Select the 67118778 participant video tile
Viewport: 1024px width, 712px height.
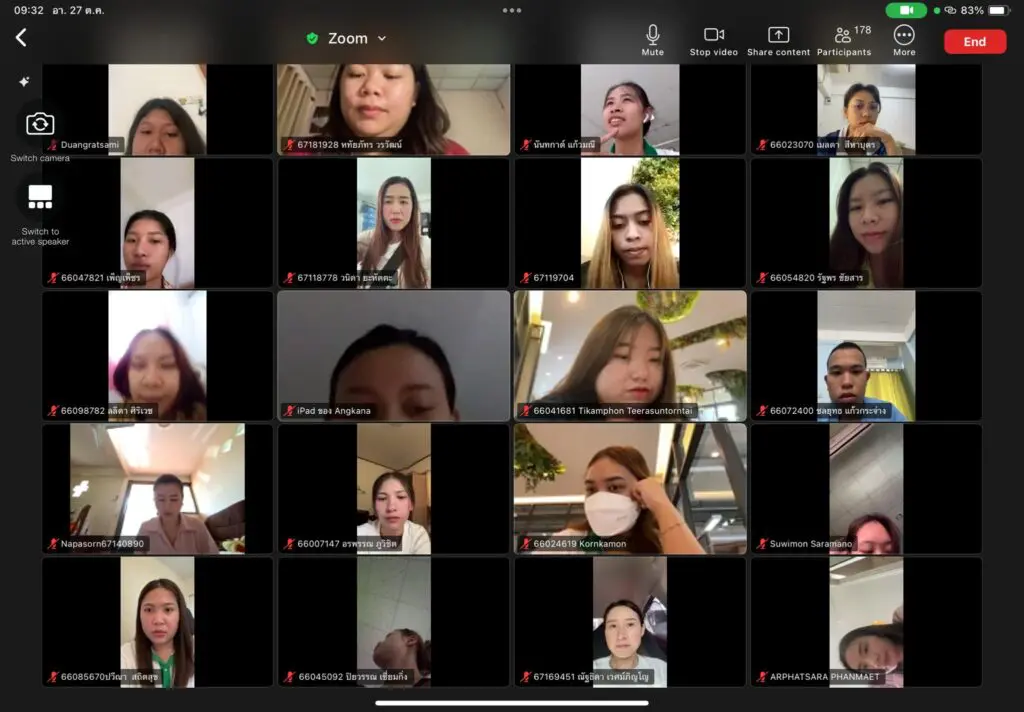[394, 223]
